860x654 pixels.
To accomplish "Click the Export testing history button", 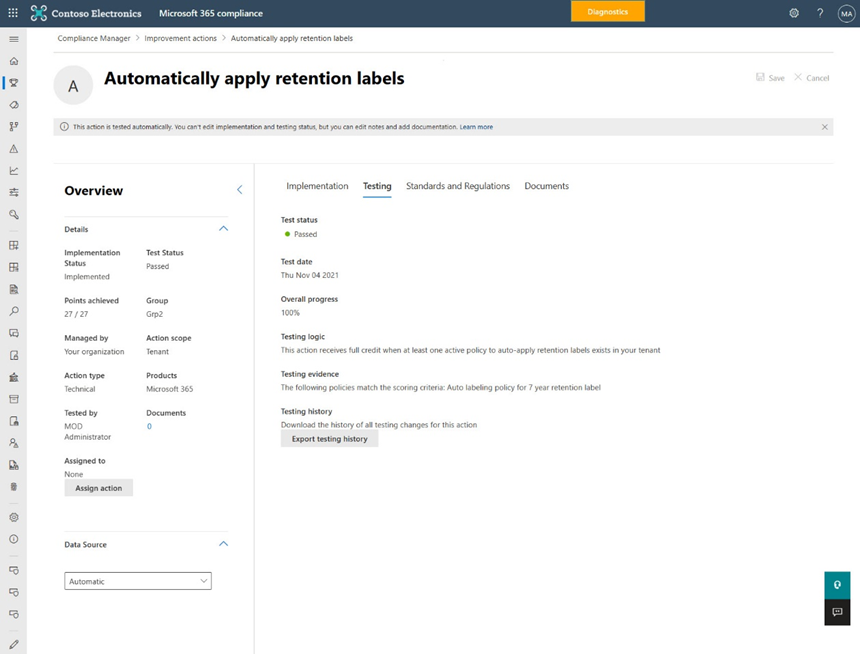I will point(329,439).
